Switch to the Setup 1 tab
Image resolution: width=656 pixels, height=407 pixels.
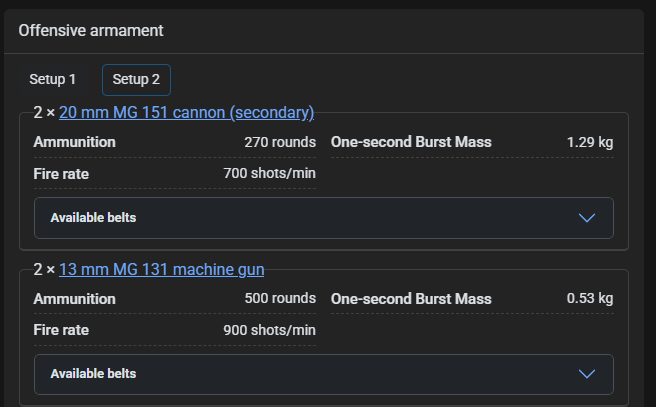(x=52, y=79)
